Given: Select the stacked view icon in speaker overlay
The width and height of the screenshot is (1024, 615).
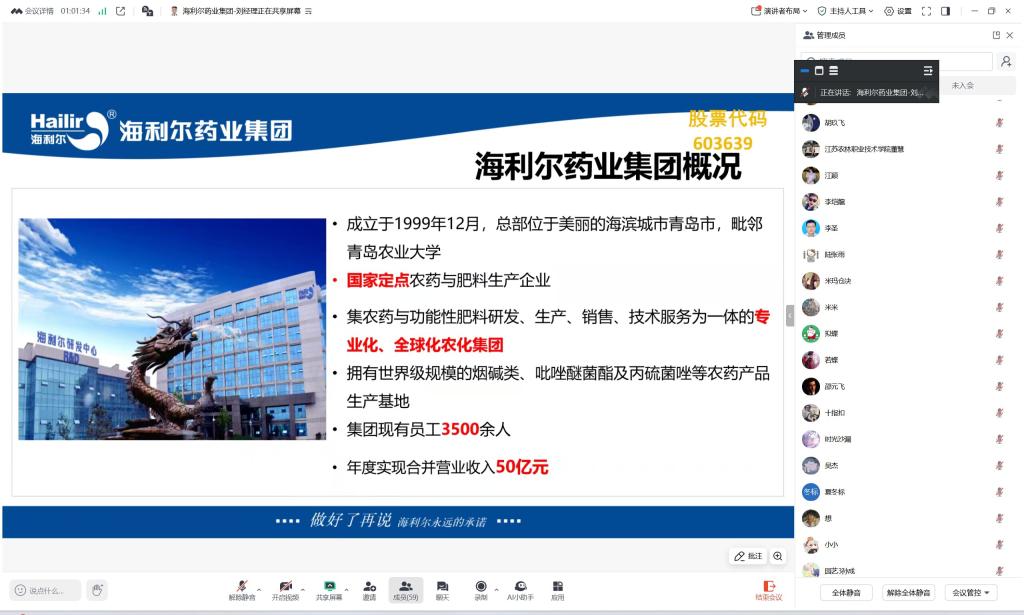Looking at the screenshot, I should pyautogui.click(x=833, y=71).
